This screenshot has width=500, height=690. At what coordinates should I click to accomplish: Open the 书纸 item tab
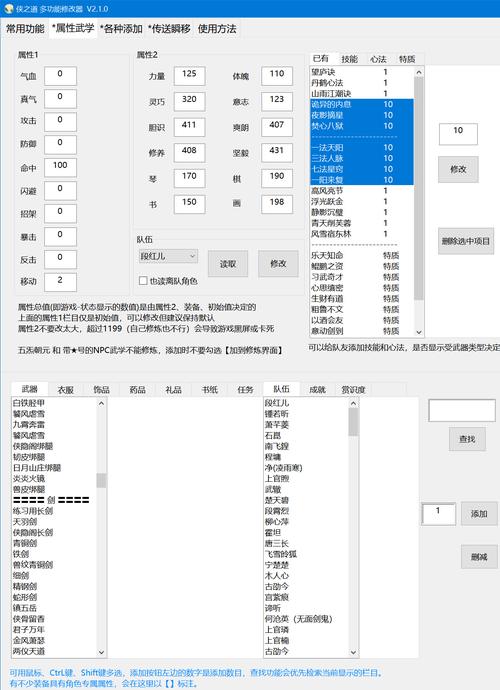210,389
